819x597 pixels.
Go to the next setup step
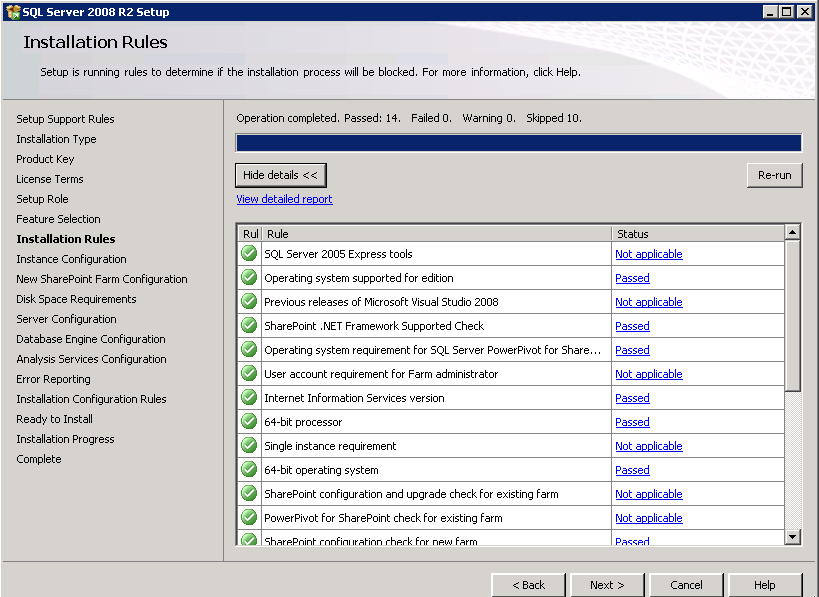pyautogui.click(x=607, y=585)
